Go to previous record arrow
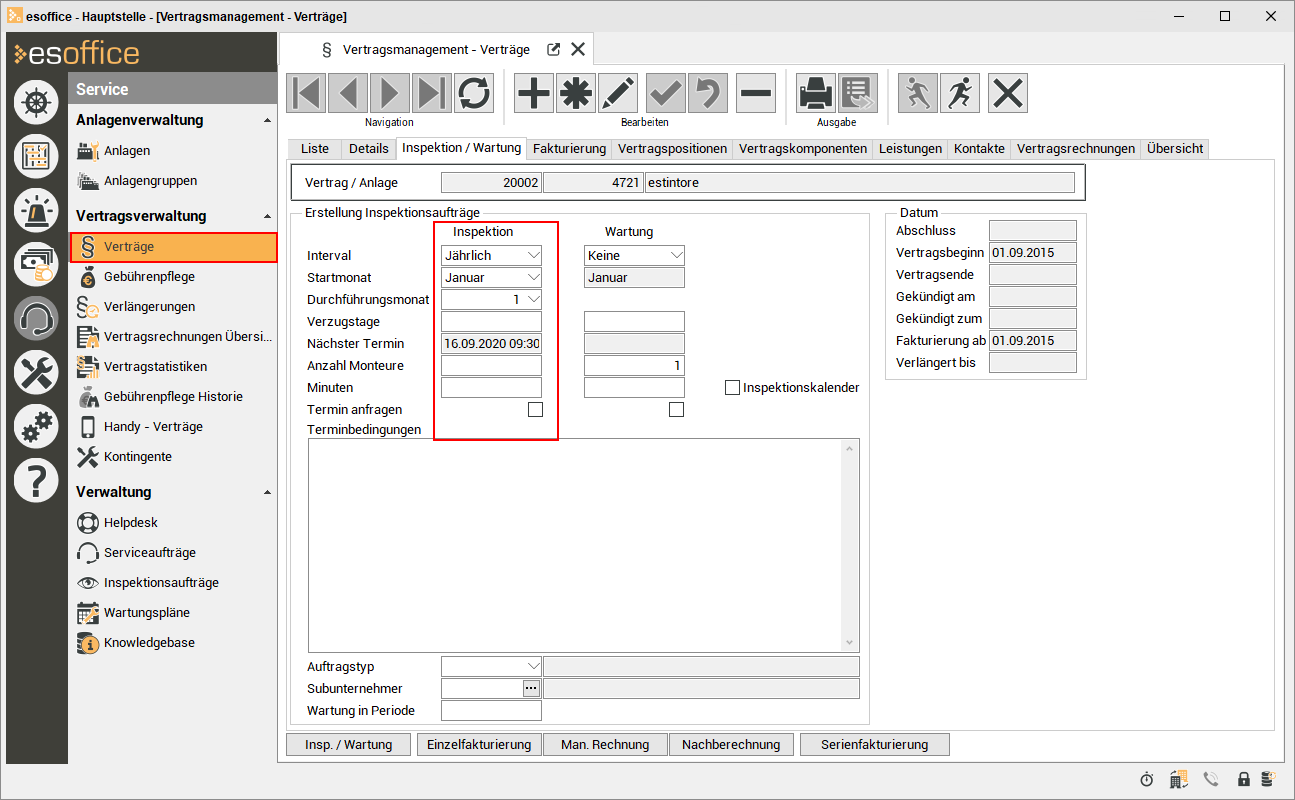The image size is (1295, 800). [x=348, y=93]
